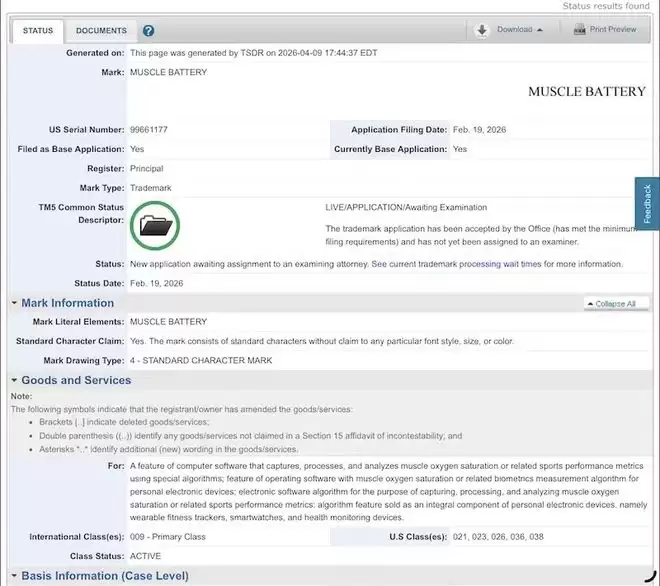660x586 pixels.
Task: Click U.S classes 021, 023, 026, 036, 038
Action: click(x=498, y=537)
